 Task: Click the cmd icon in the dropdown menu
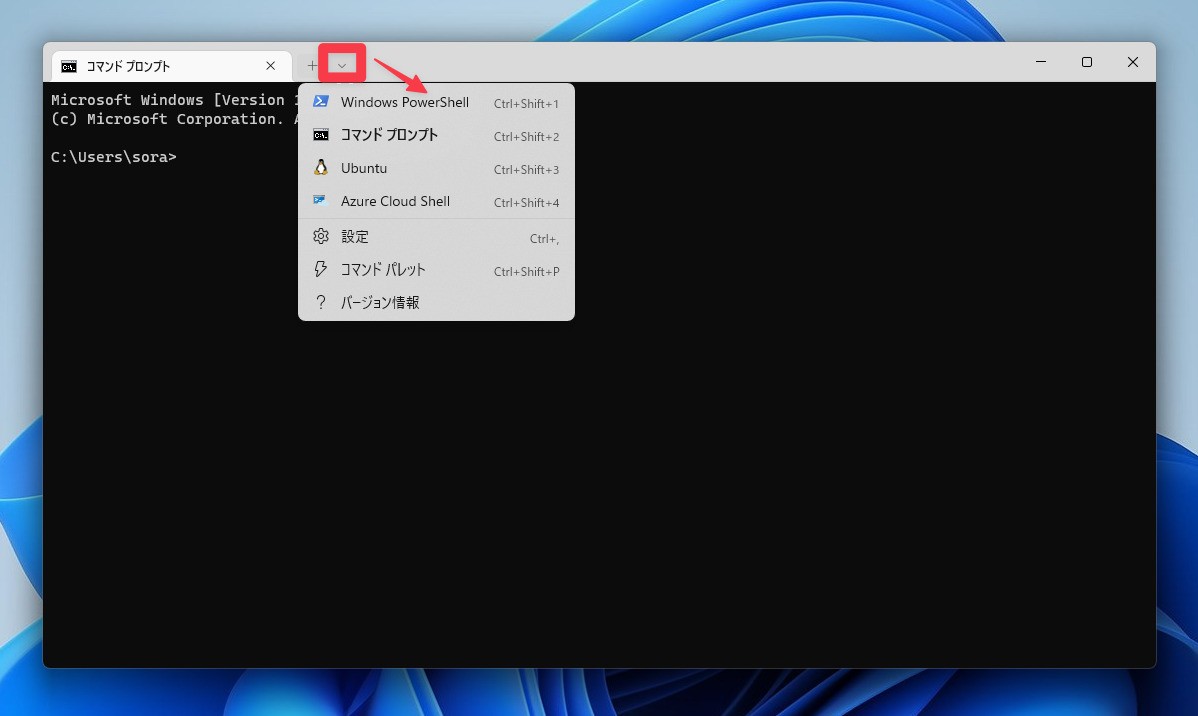(x=321, y=135)
